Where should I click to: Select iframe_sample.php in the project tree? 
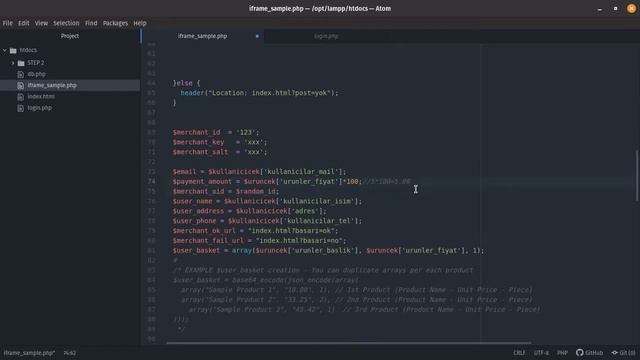(x=52, y=85)
